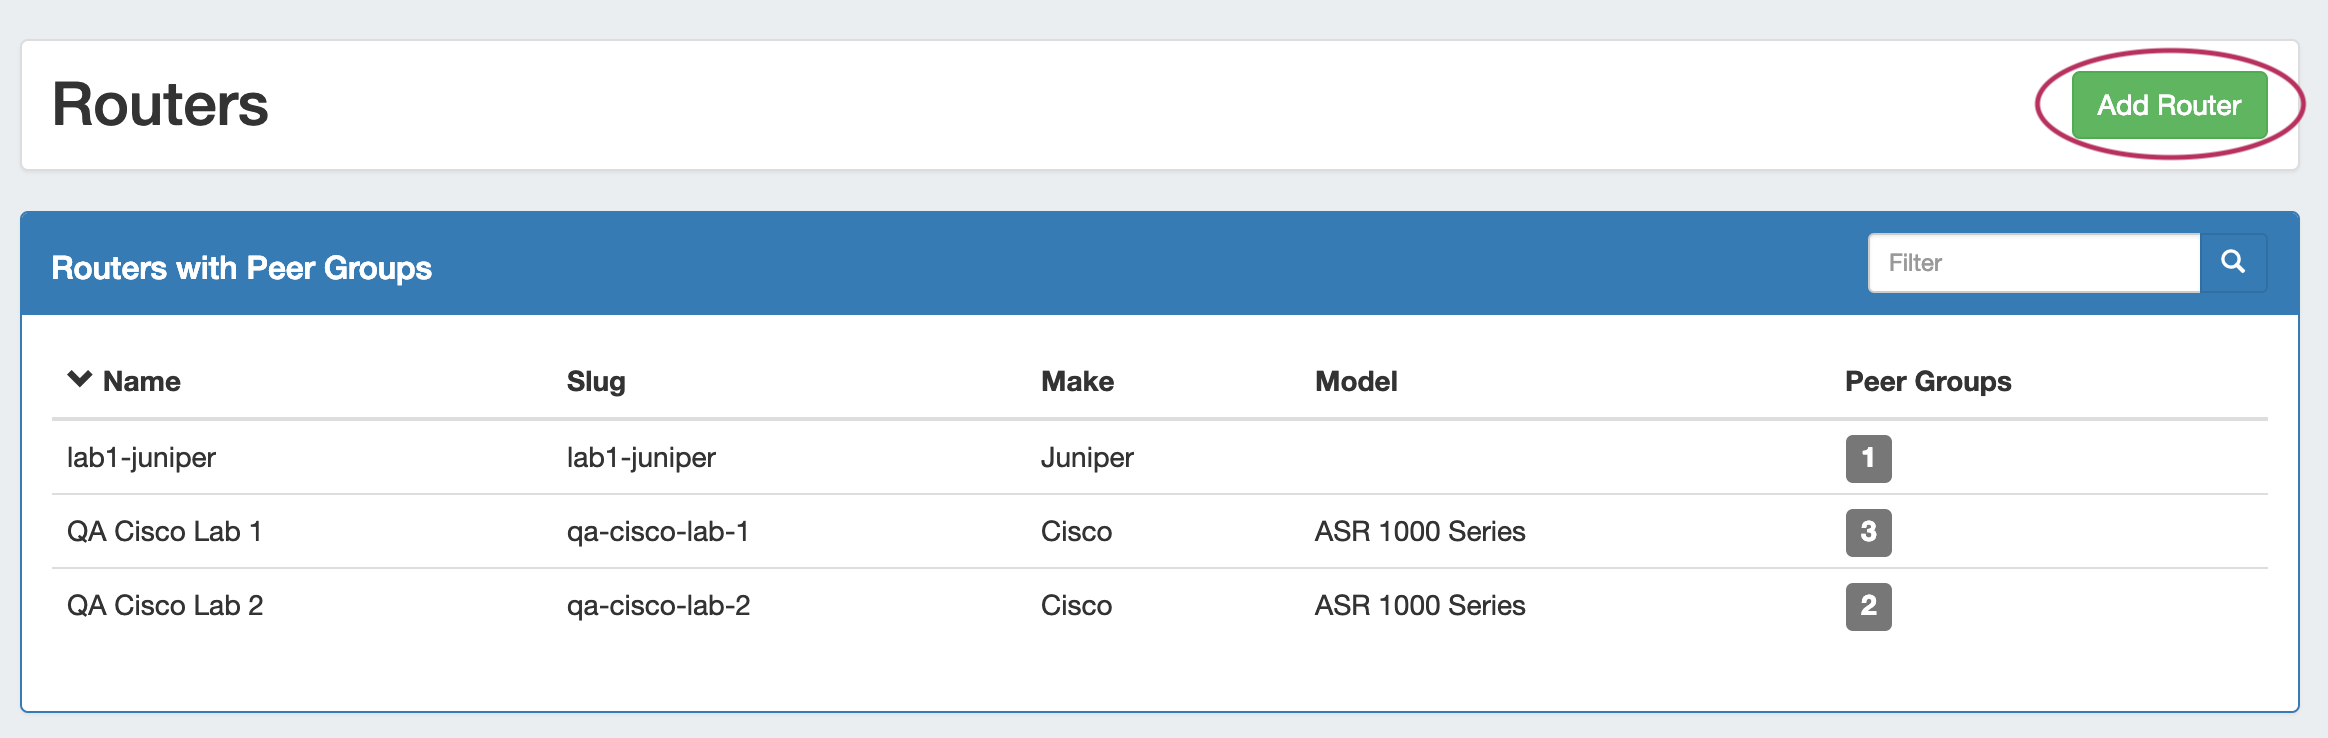Sort the table by Make column
Screen dimensions: 2328x738
click(1076, 381)
